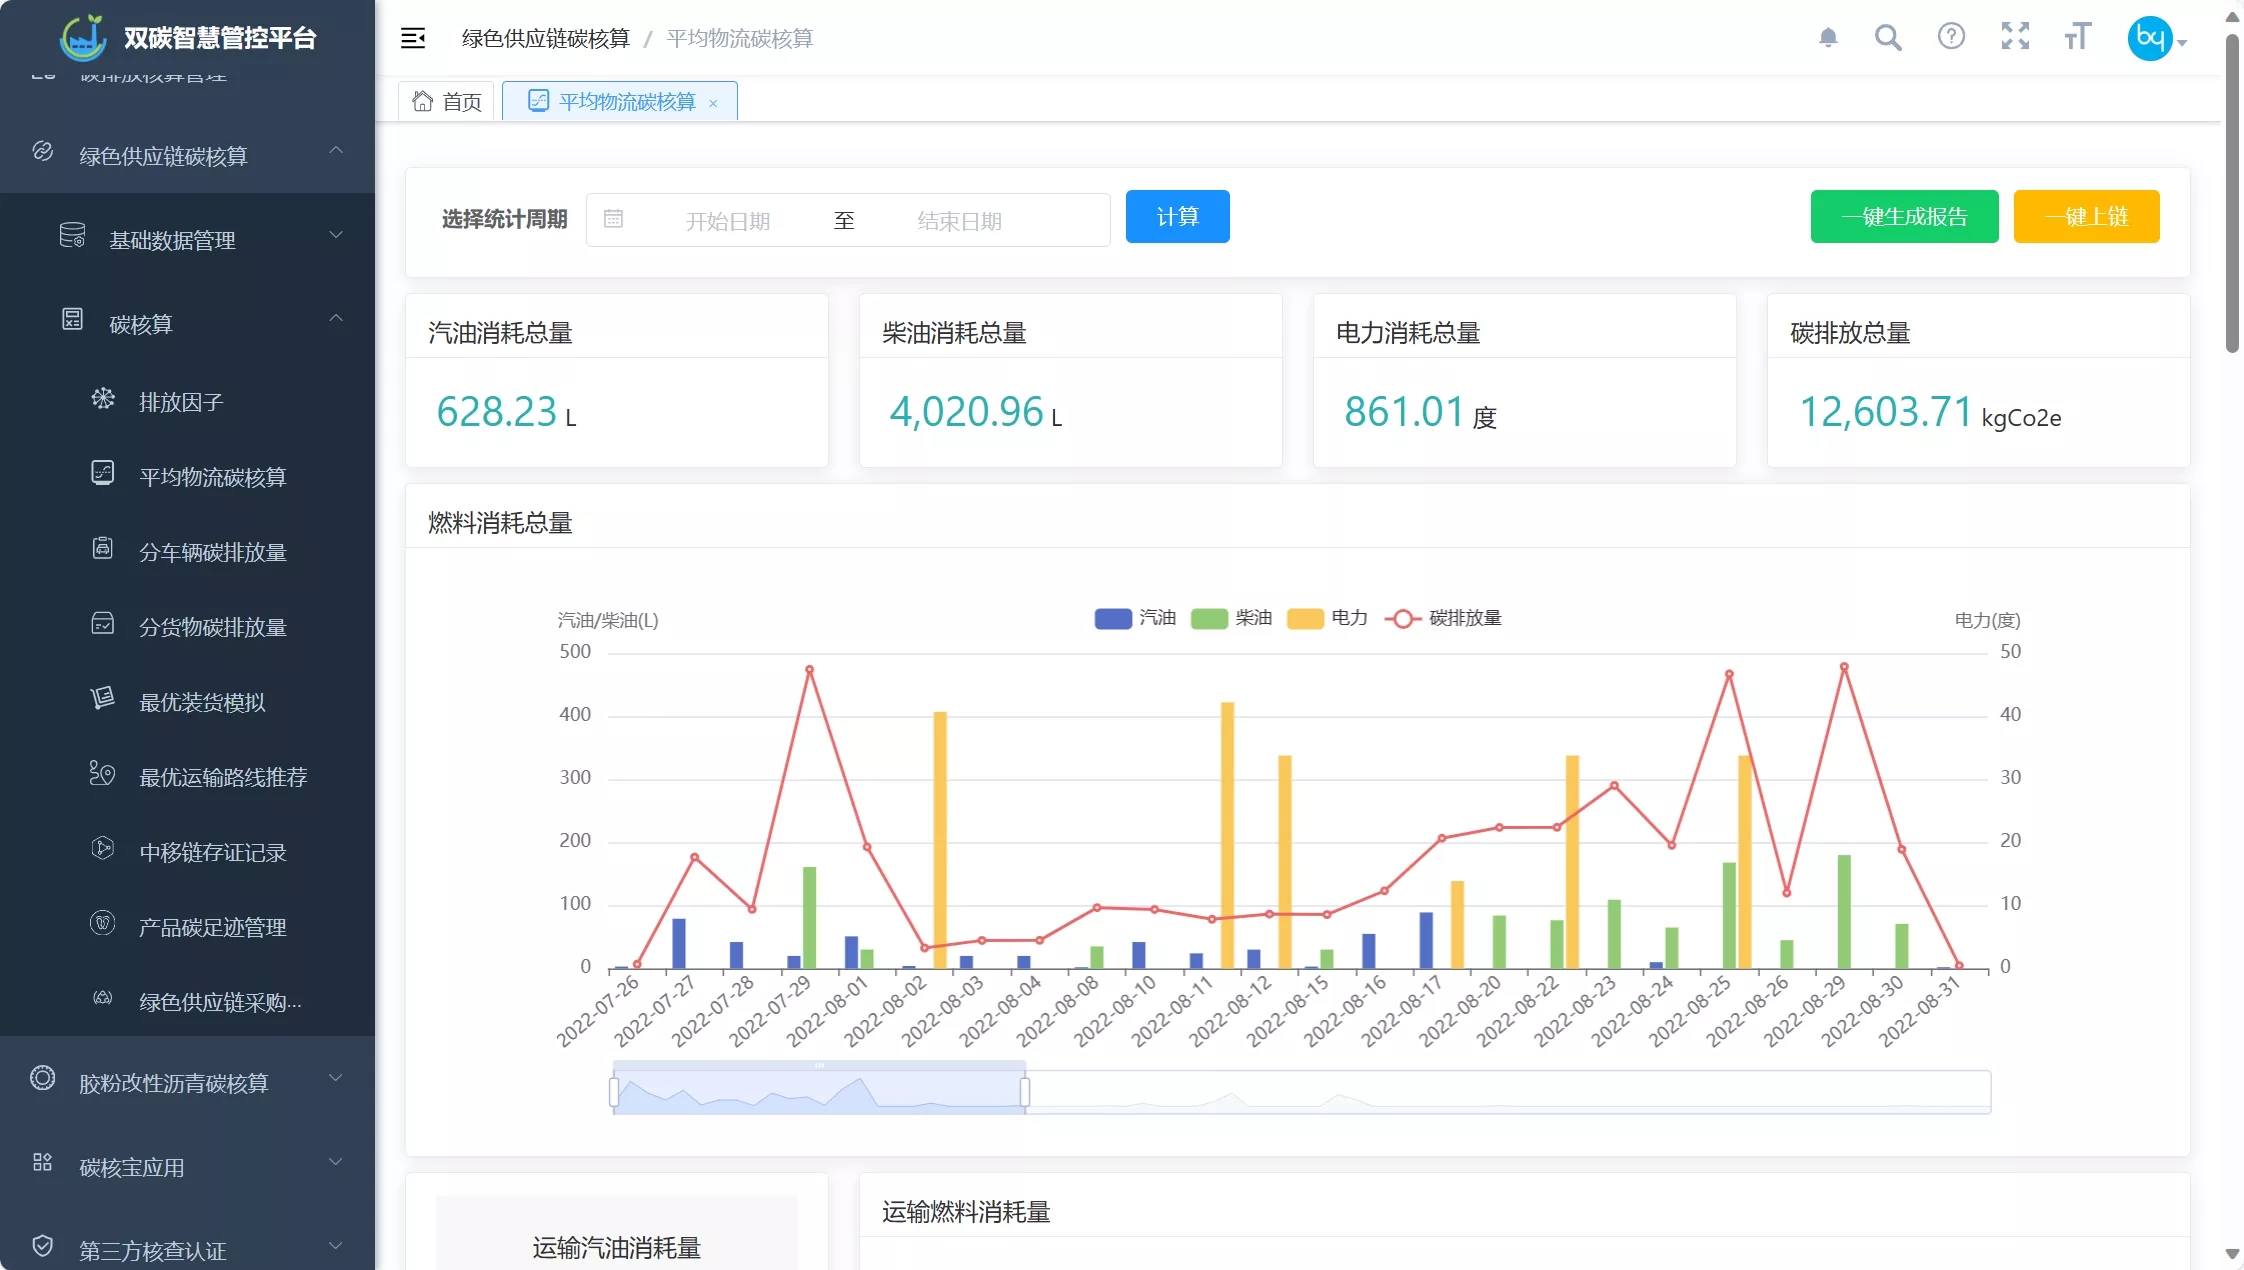The width and height of the screenshot is (2244, 1270).
Task: Click the 最优装货模拟 icon
Action: (x=103, y=698)
